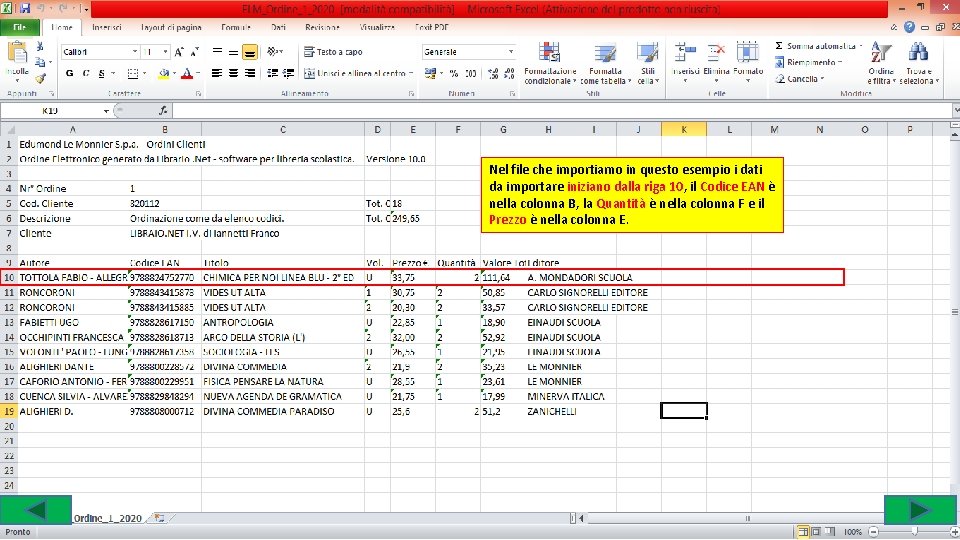Click the Elimina cells icon

click(x=716, y=53)
